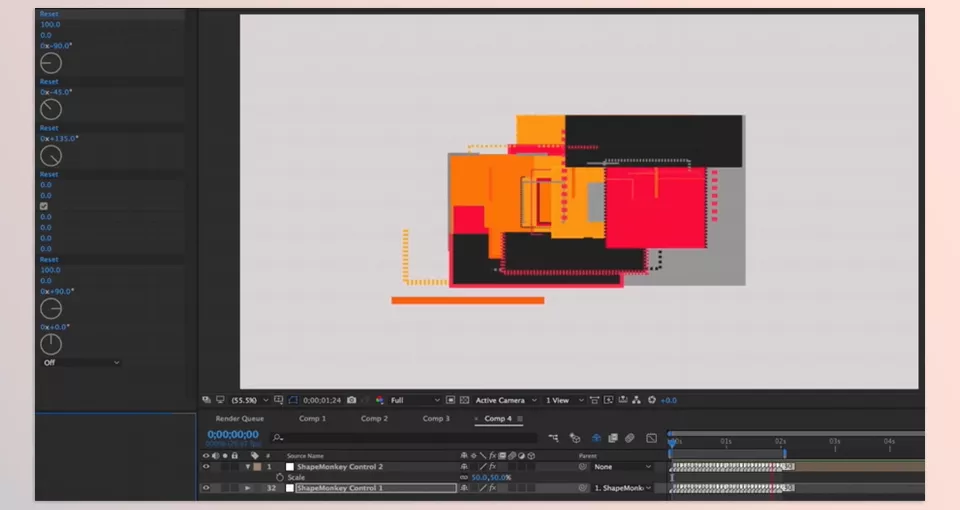Click the timeline icon in viewer toolbar
This screenshot has width=960, height=510.
623,400
